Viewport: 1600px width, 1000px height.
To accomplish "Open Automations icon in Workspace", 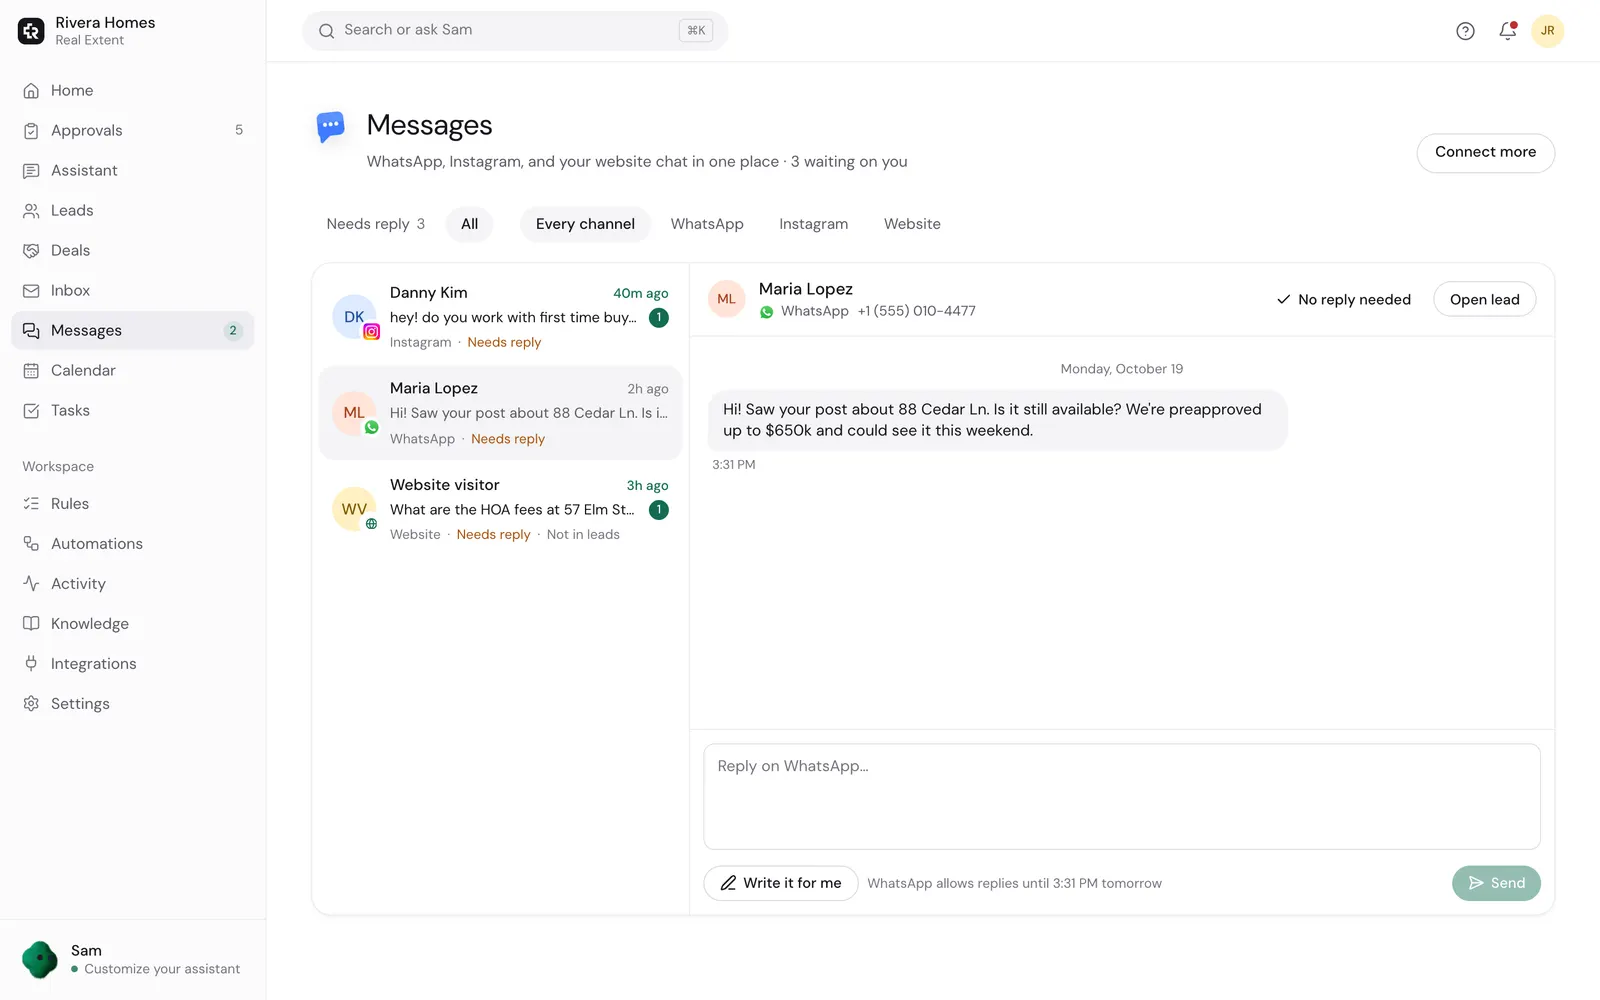I will point(31,544).
